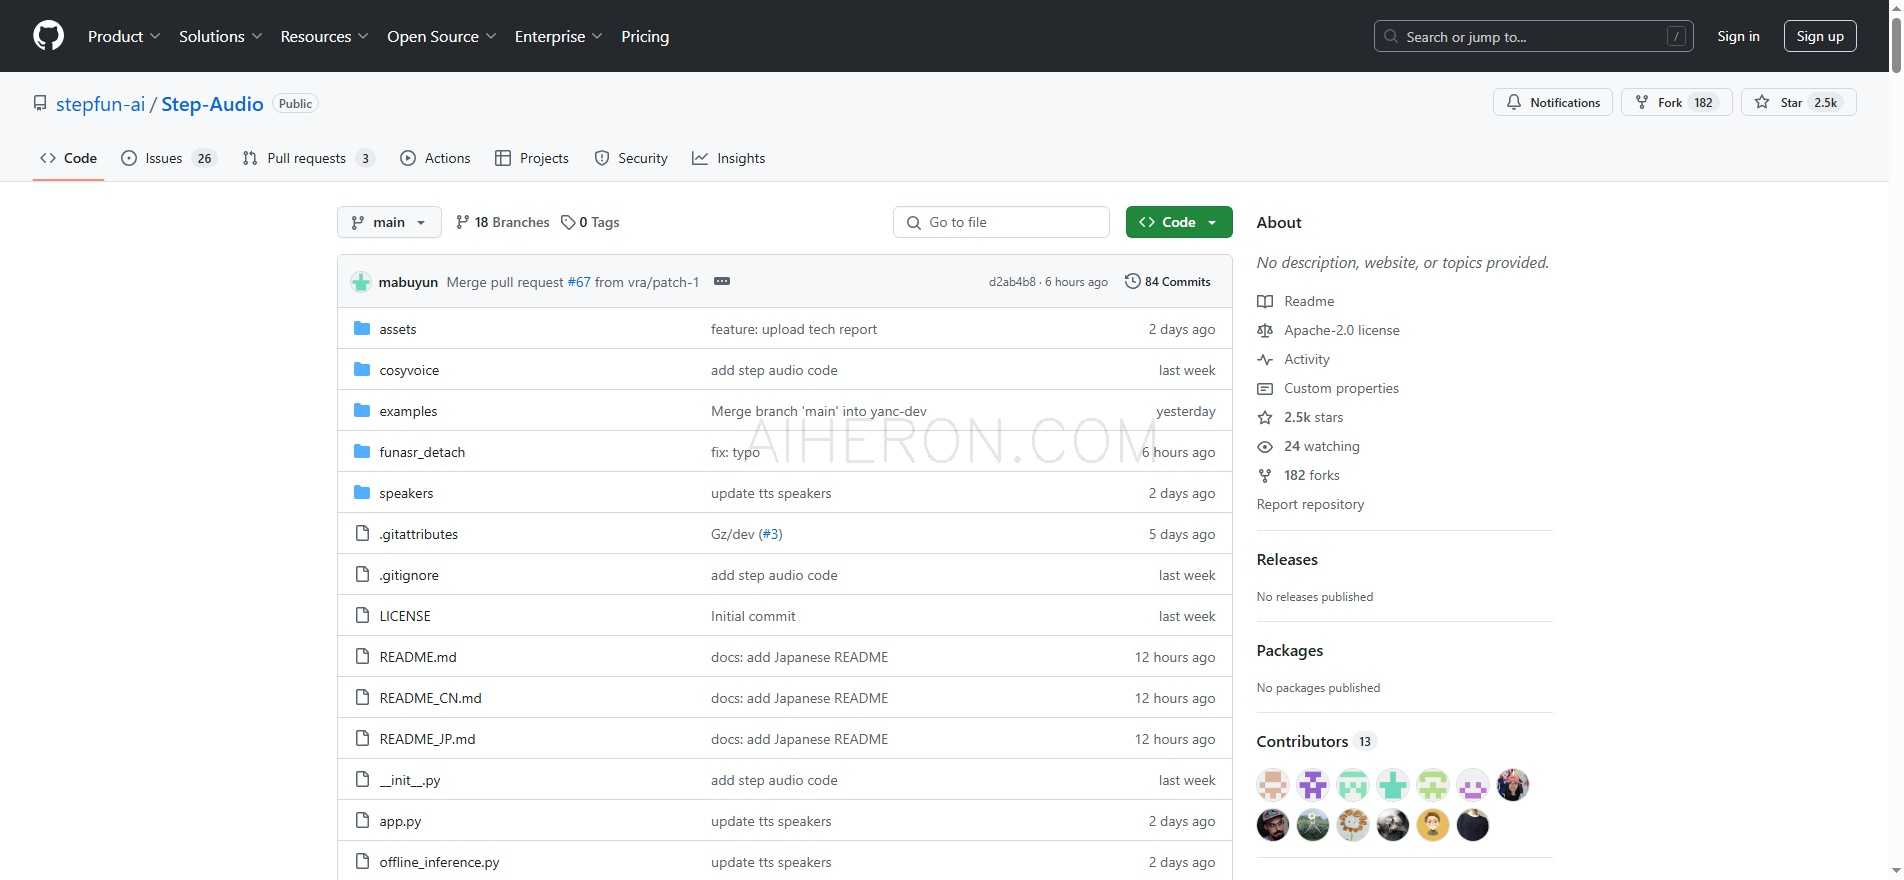1904x880 pixels.
Task: Click the Sign up button
Action: [x=1820, y=36]
